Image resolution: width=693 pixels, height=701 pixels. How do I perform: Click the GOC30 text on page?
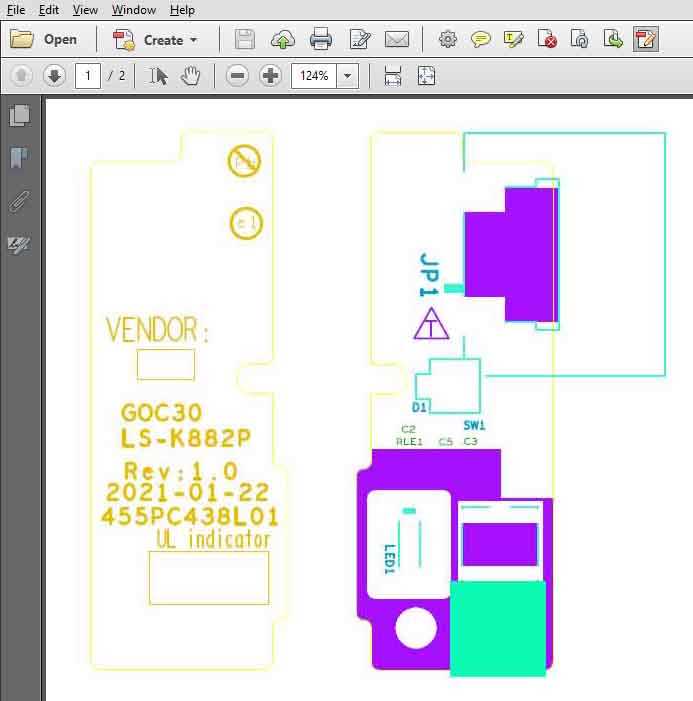tap(161, 413)
